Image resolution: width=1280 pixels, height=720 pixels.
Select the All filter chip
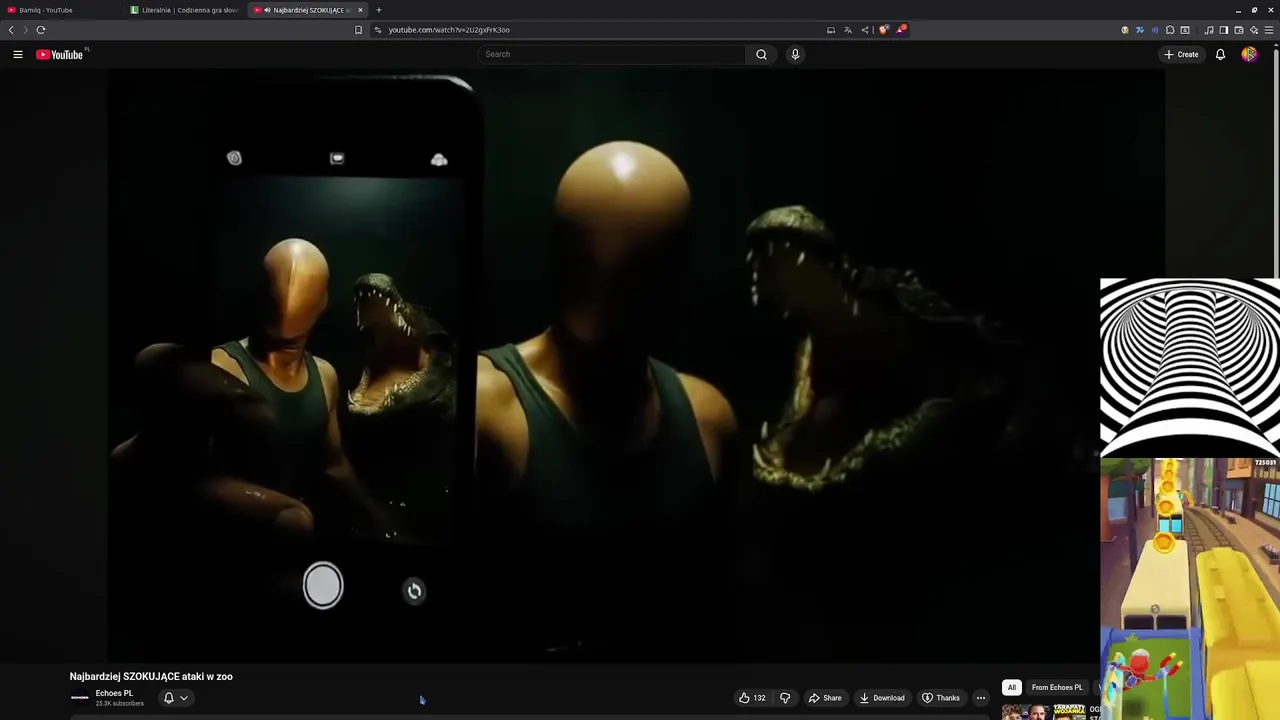click(x=1012, y=687)
